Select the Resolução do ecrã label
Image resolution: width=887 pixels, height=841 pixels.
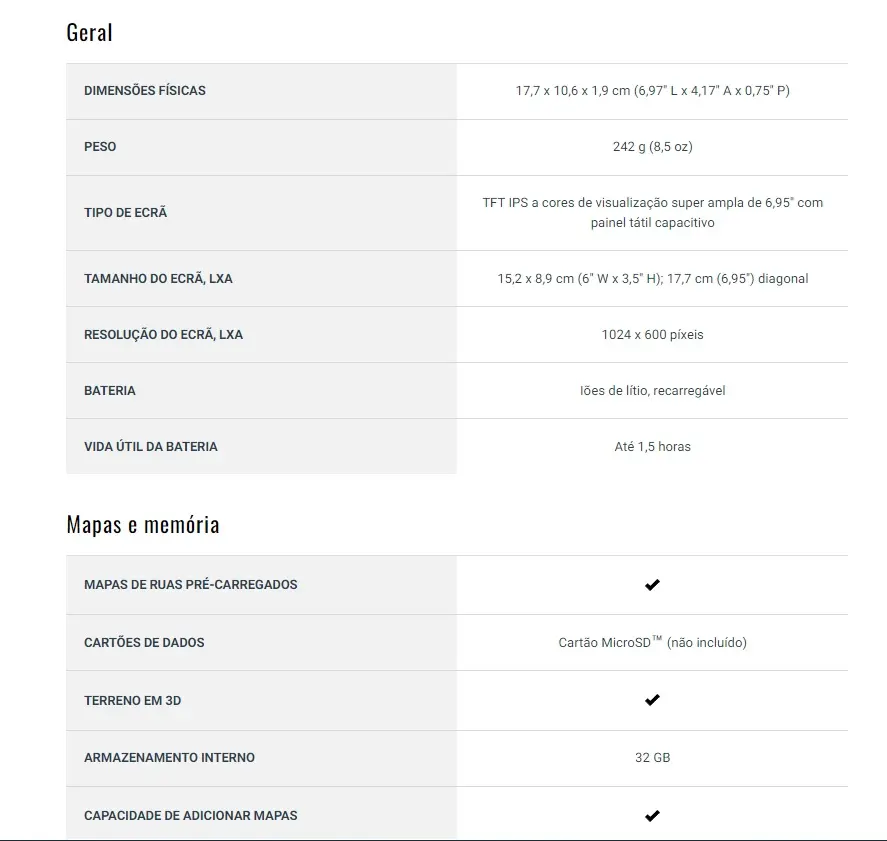(x=163, y=335)
